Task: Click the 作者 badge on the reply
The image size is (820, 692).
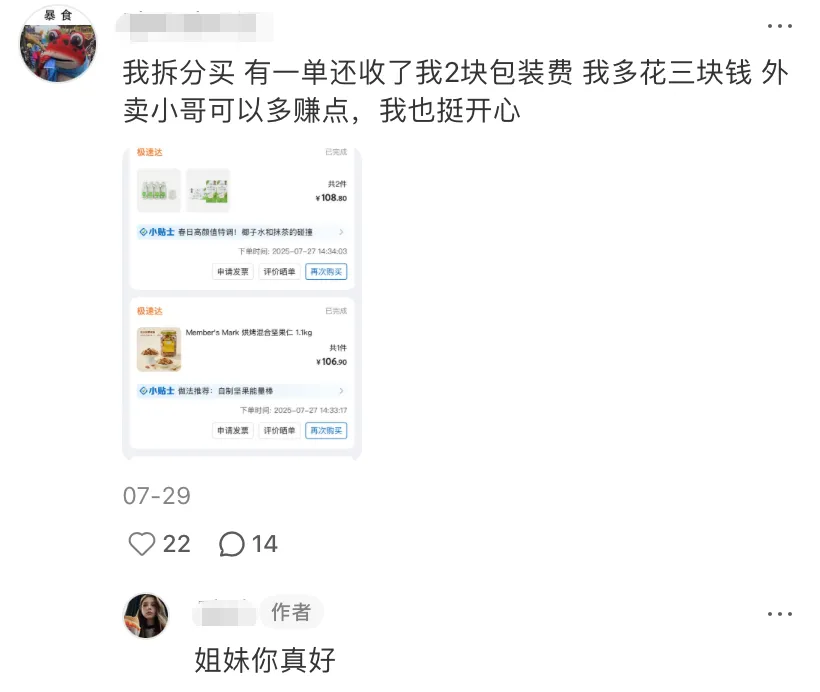Action: coord(291,612)
